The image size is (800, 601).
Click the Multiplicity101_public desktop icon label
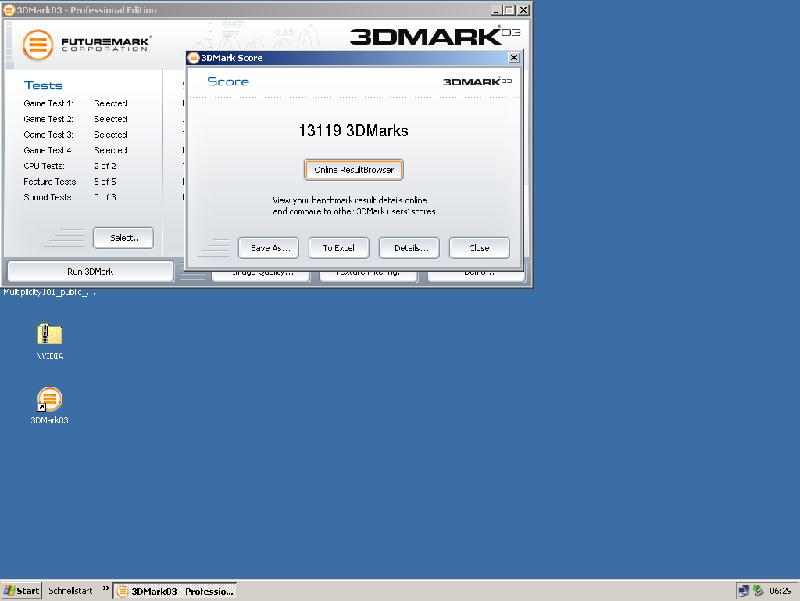click(x=49, y=292)
